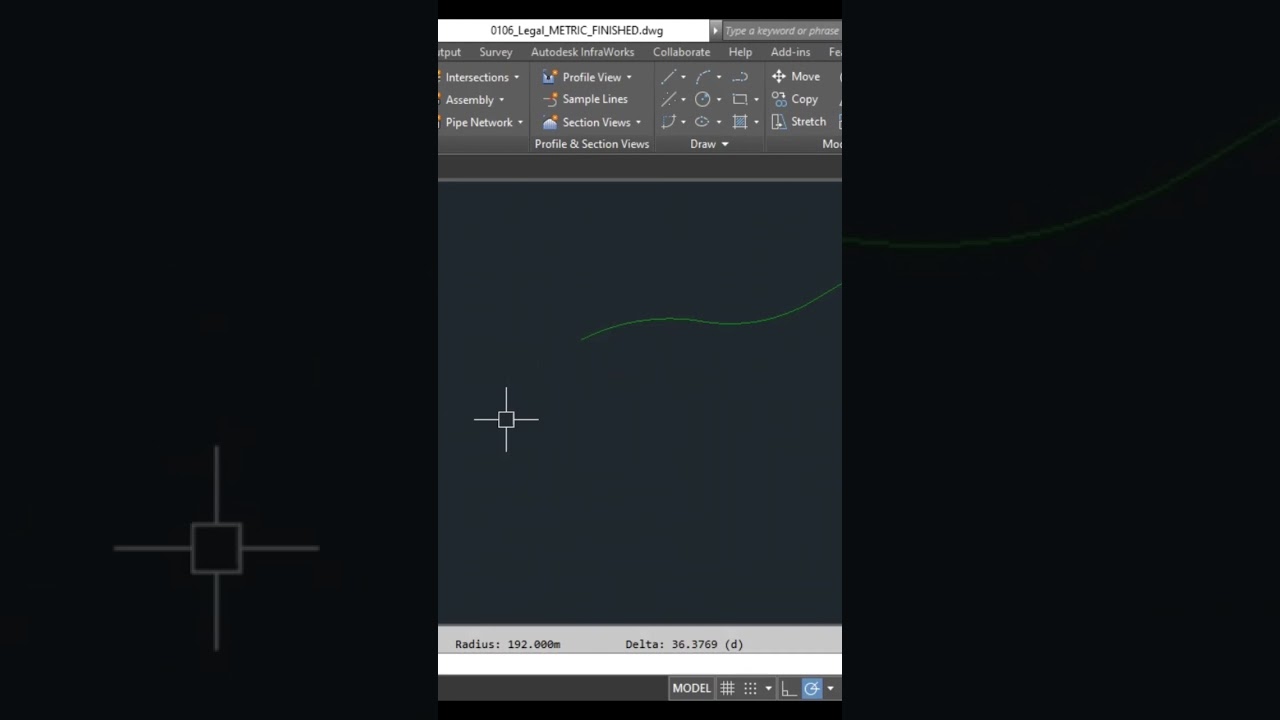Choose the construction line tool
The image size is (1280, 720).
point(668,99)
